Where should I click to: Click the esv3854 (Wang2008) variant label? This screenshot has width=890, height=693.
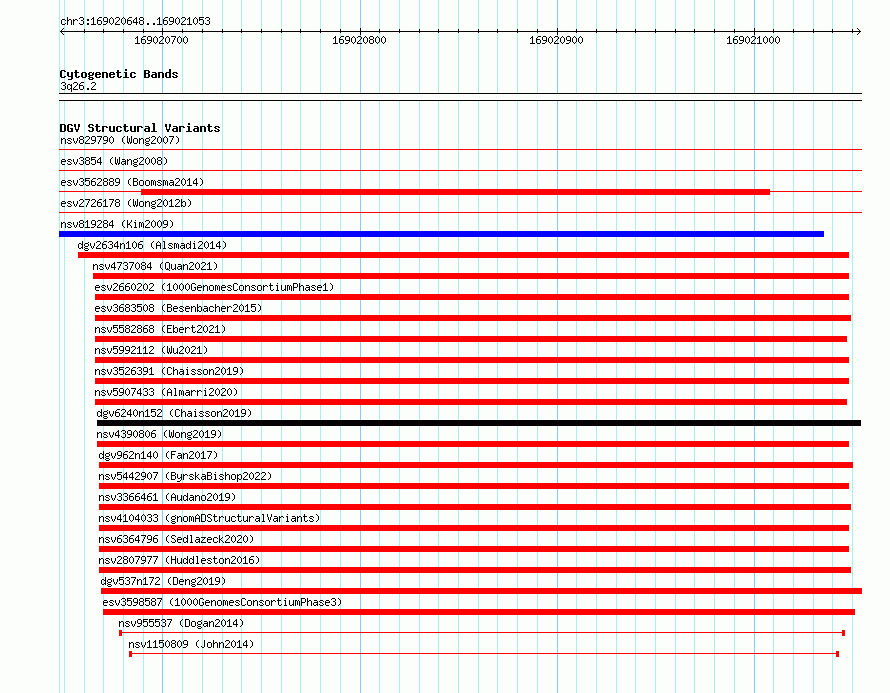tap(114, 161)
